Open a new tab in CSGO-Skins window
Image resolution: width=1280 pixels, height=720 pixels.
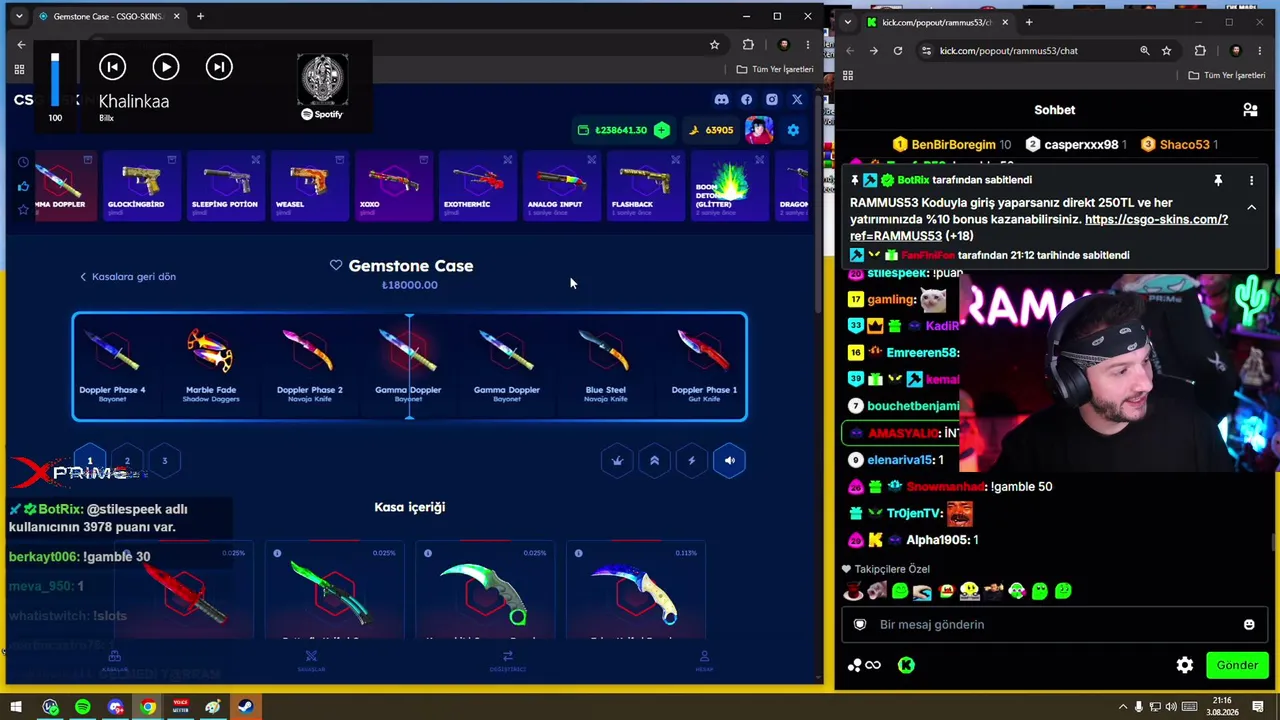click(x=200, y=16)
